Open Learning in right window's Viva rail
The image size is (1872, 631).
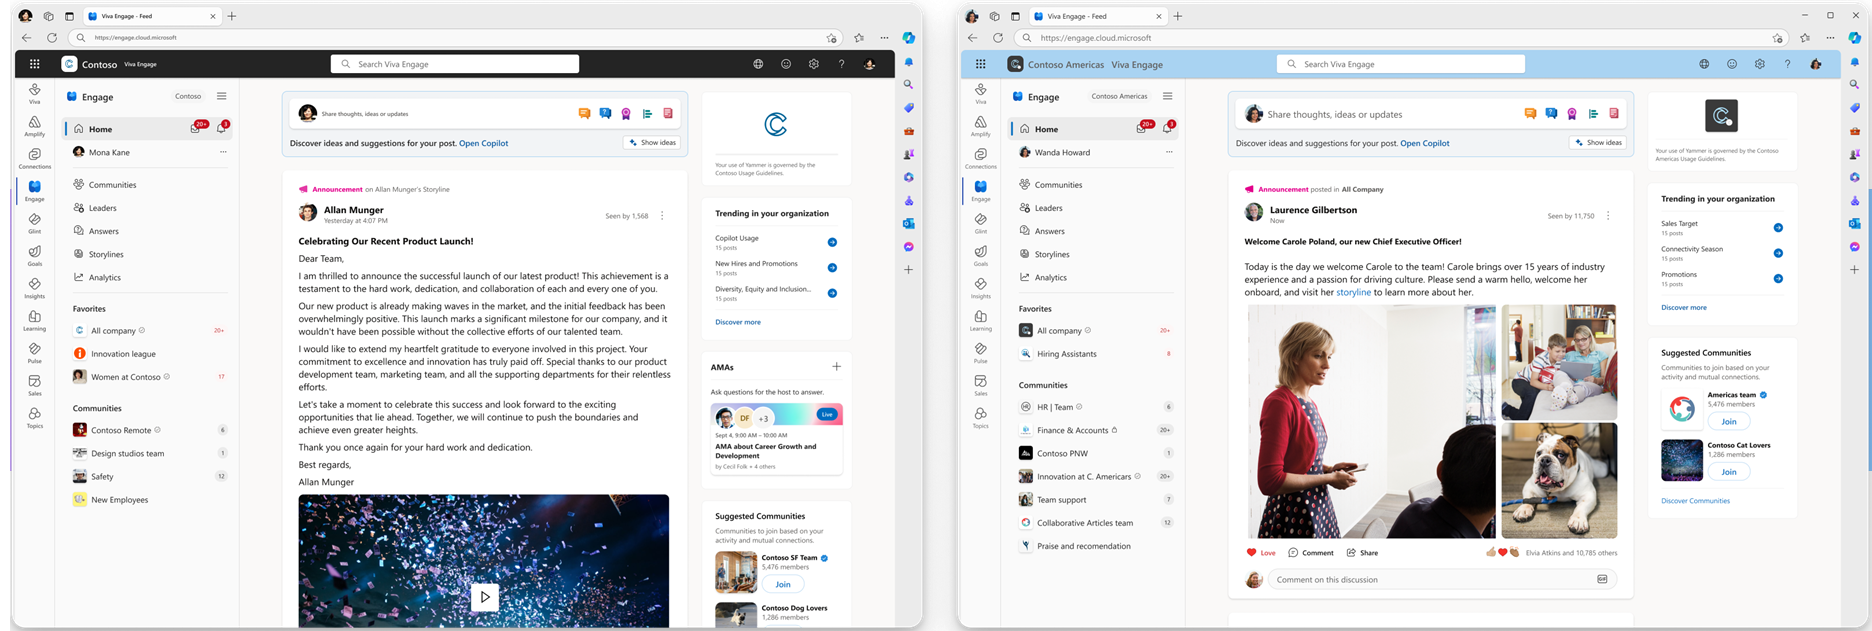click(980, 320)
